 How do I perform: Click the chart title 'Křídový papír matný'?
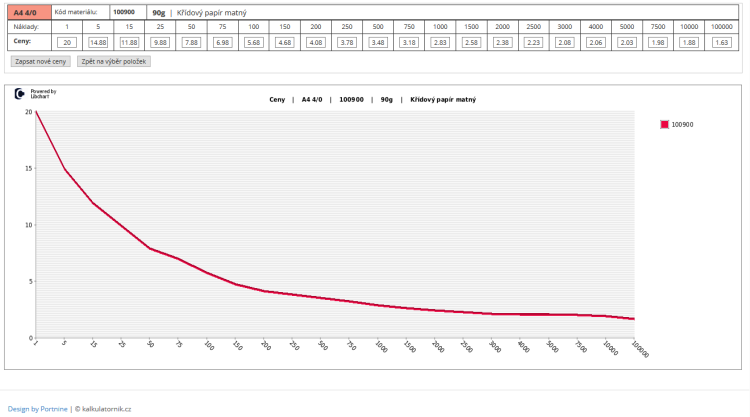click(x=443, y=99)
